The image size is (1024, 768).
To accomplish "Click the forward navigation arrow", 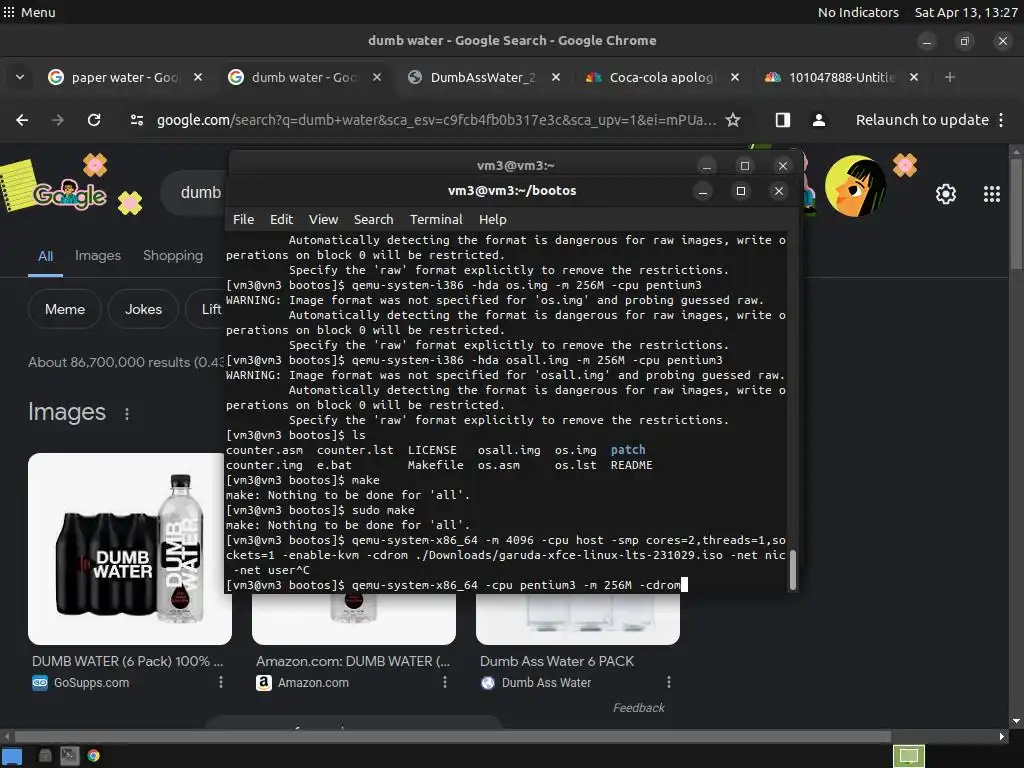I will coord(58,120).
